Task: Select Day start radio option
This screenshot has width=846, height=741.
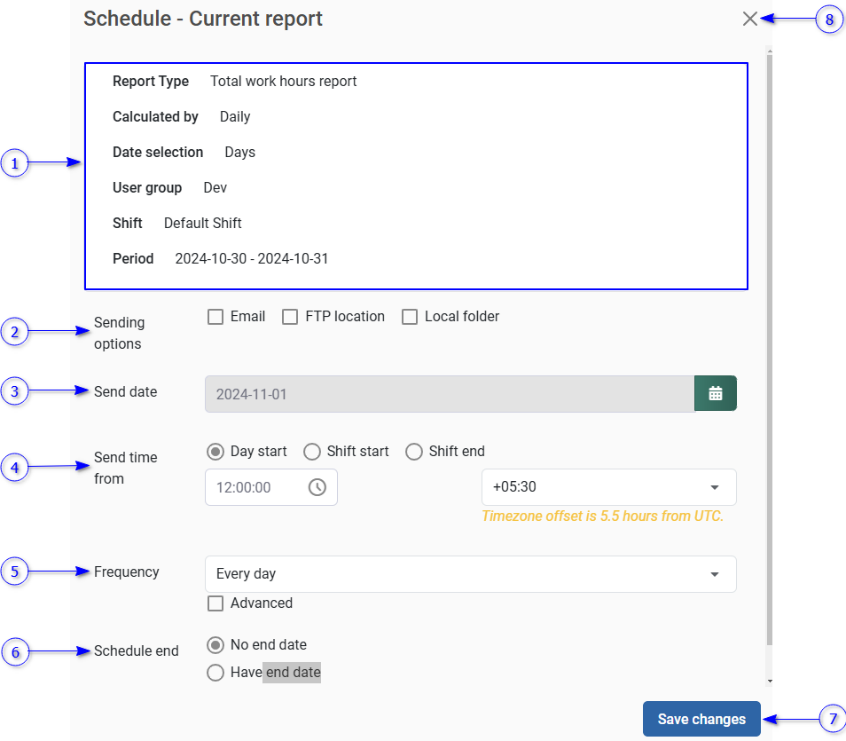Action: 215,452
